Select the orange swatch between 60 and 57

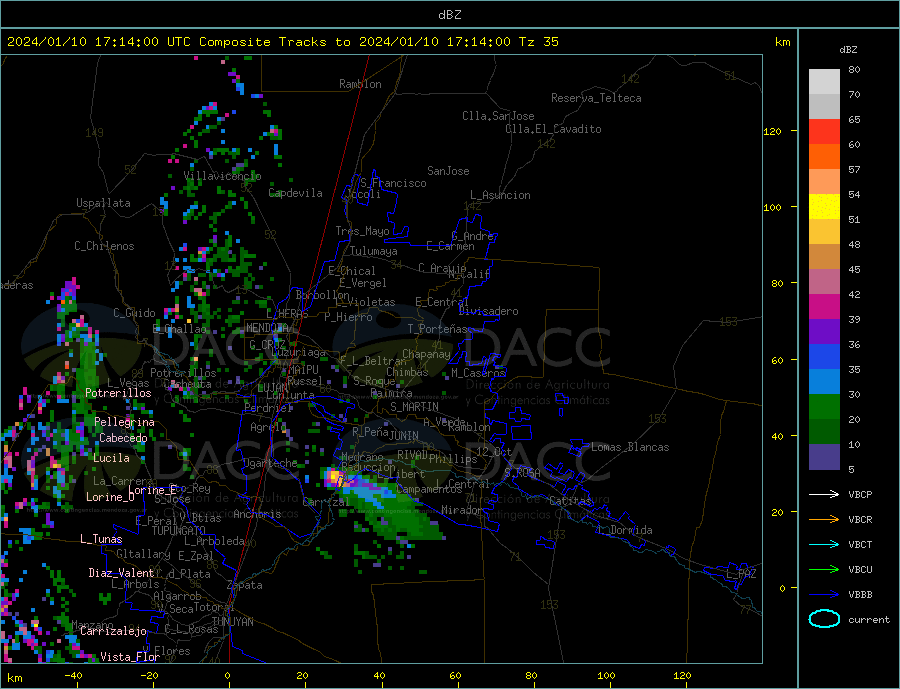coord(824,157)
